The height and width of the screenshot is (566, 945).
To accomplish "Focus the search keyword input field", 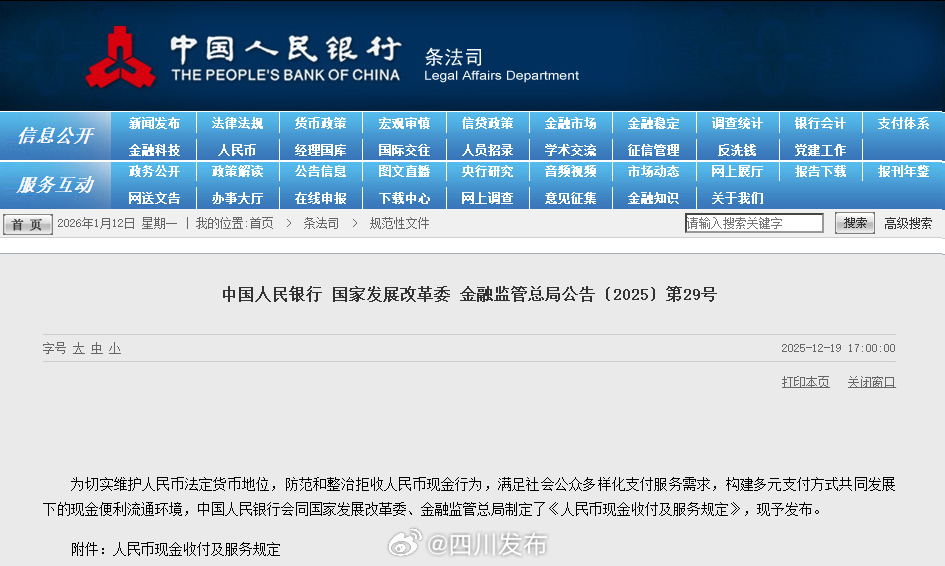I will [754, 223].
